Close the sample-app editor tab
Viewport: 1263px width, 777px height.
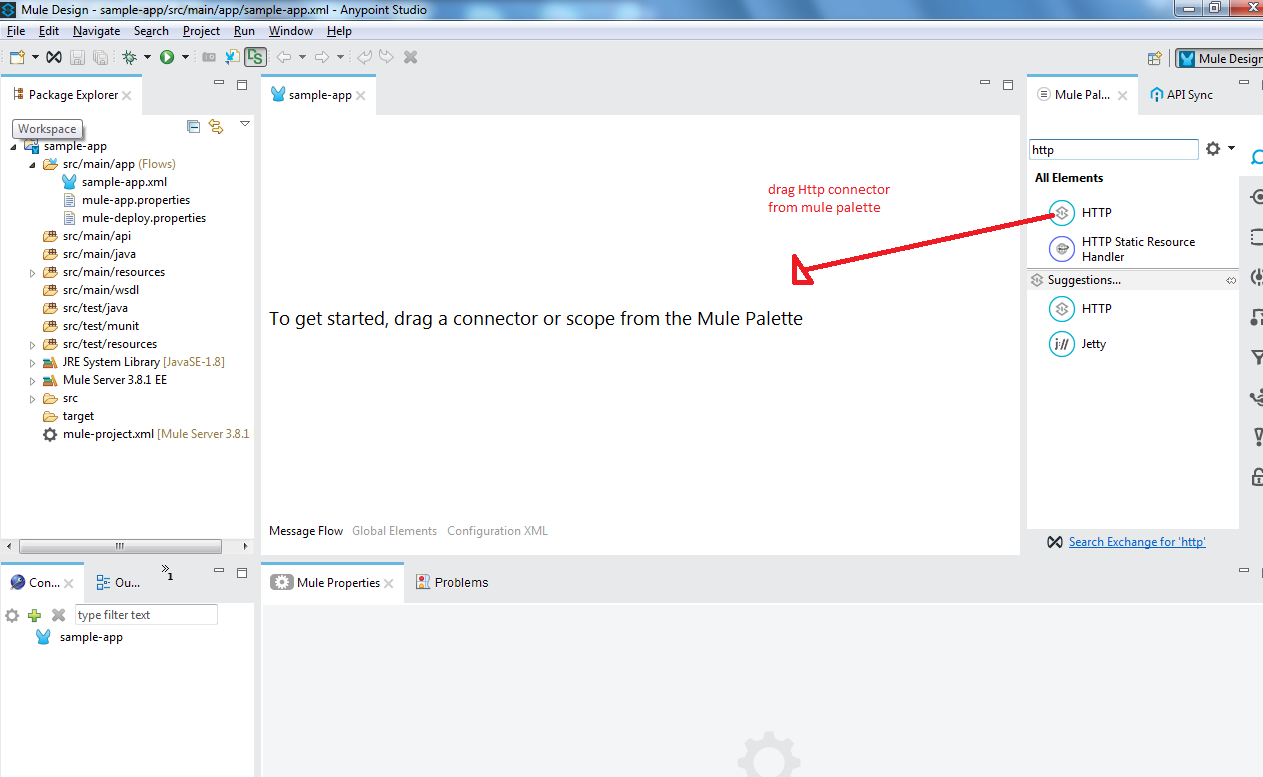tap(361, 96)
